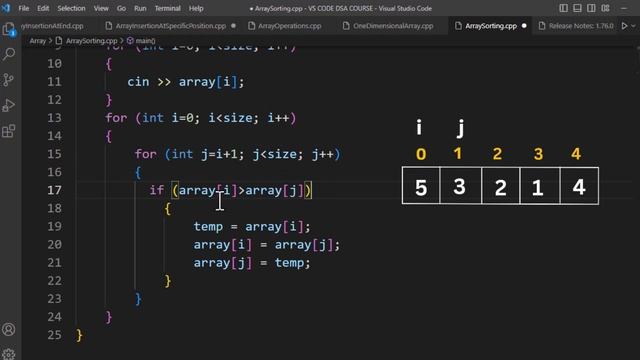Open the Terminal menu
This screenshot has width=640, height=360.
[x=167, y=8]
